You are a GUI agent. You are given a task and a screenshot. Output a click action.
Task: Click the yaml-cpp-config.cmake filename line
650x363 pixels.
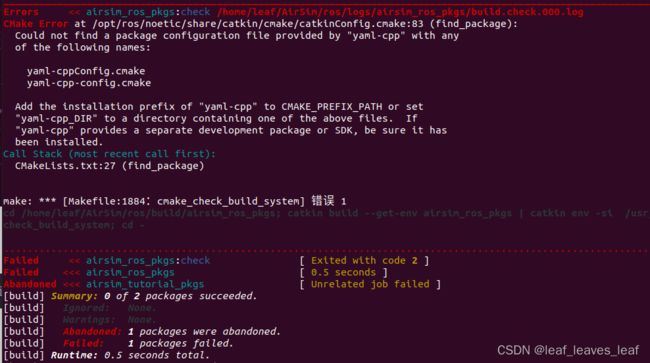tap(89, 83)
